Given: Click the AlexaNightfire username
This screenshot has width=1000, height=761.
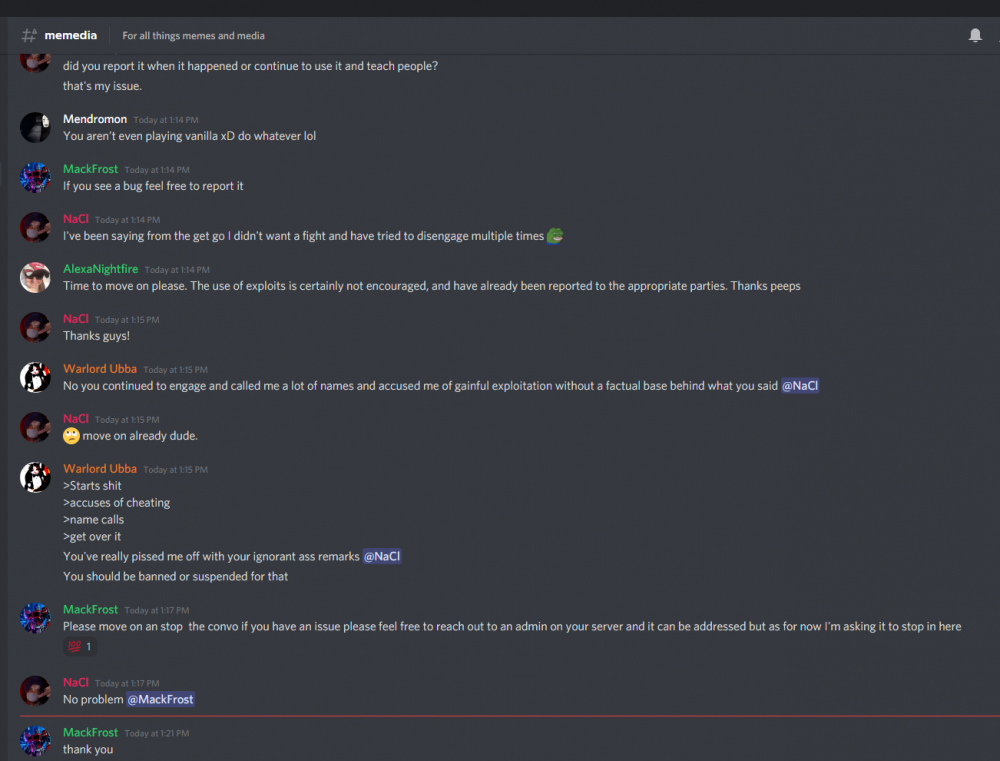Looking at the screenshot, I should click(100, 269).
